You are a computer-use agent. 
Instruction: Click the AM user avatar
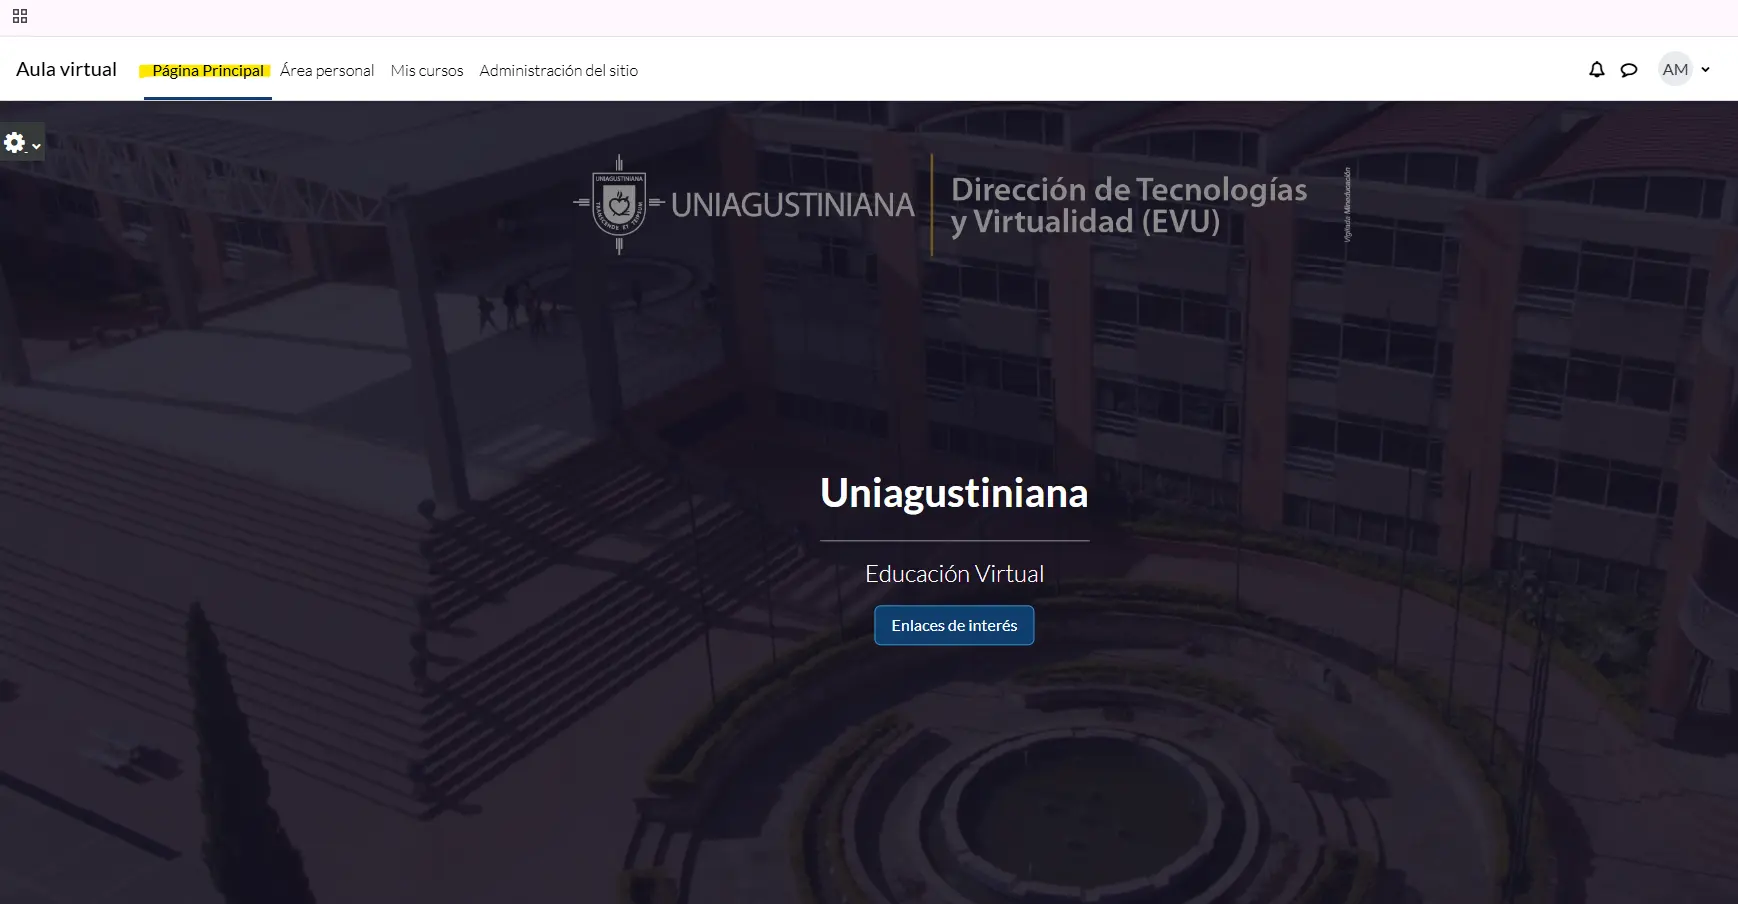pyautogui.click(x=1675, y=69)
